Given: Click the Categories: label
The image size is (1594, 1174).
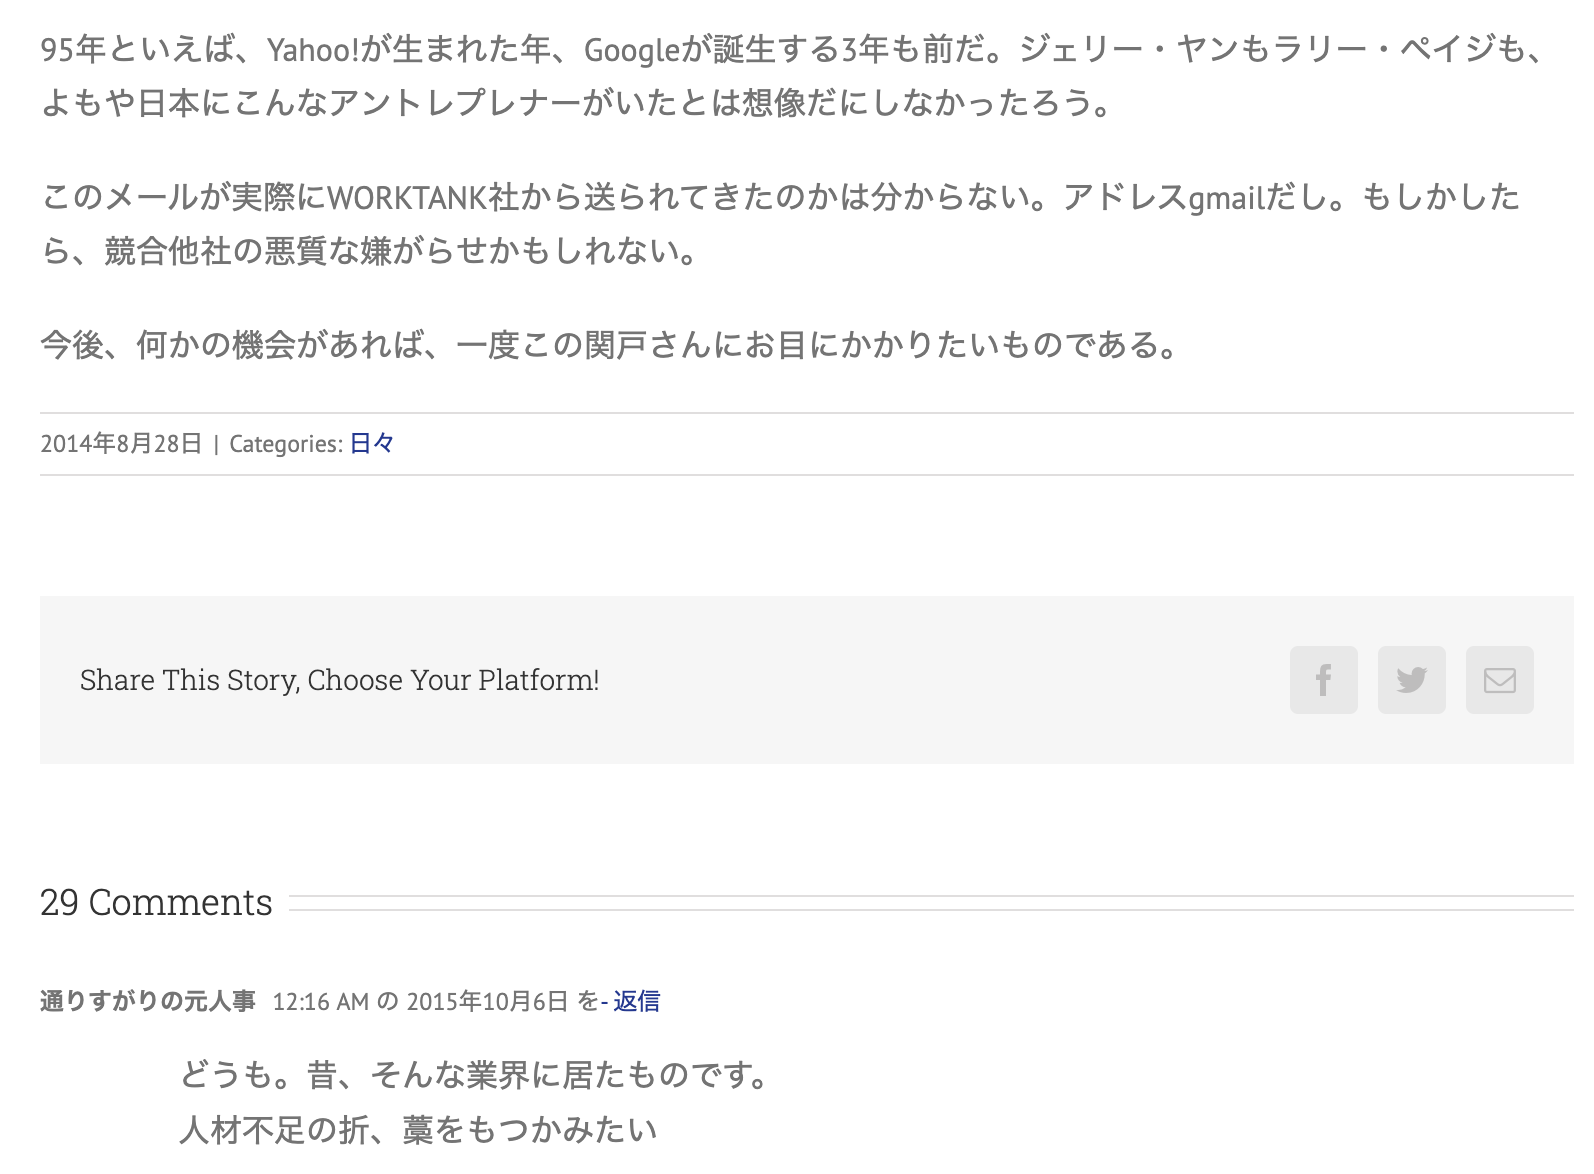Looking at the screenshot, I should (x=286, y=444).
